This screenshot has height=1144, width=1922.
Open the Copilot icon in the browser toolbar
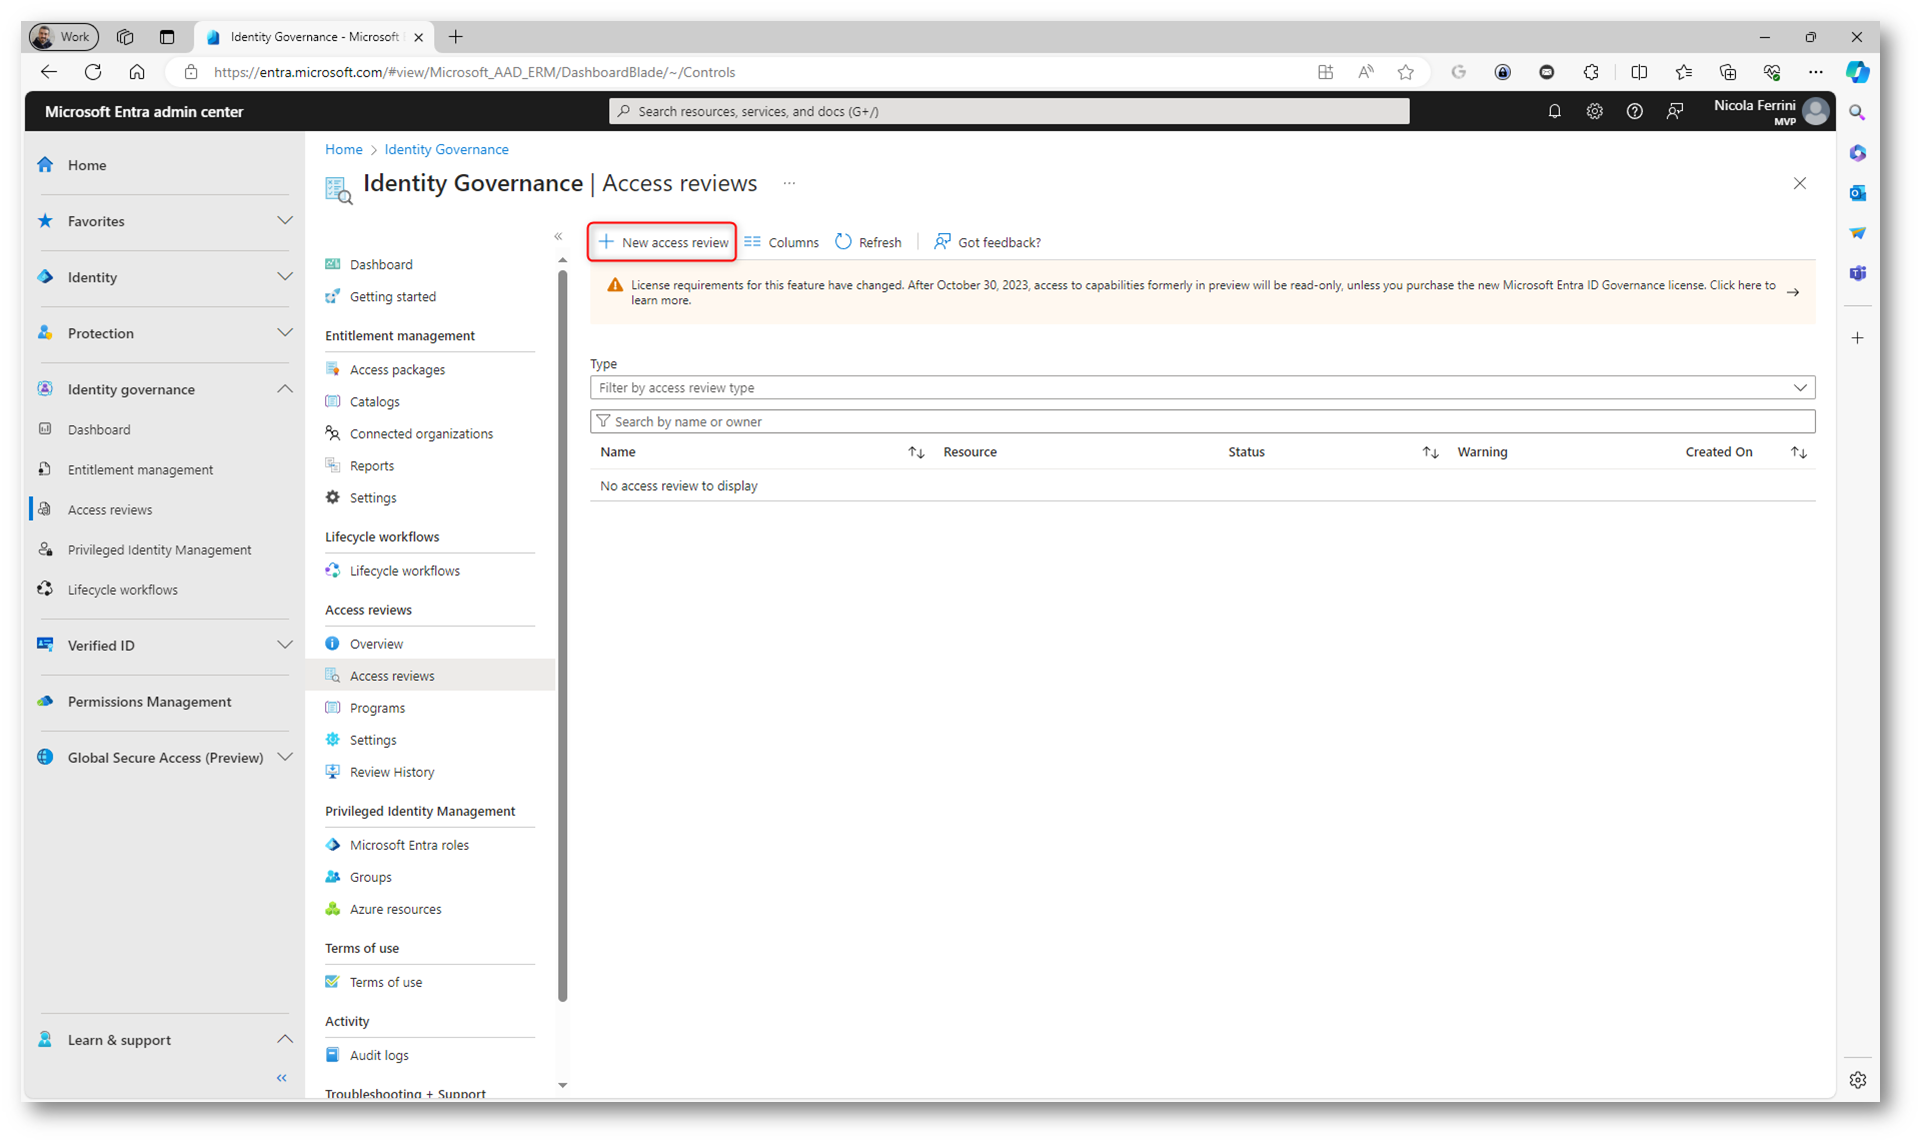(x=1857, y=72)
